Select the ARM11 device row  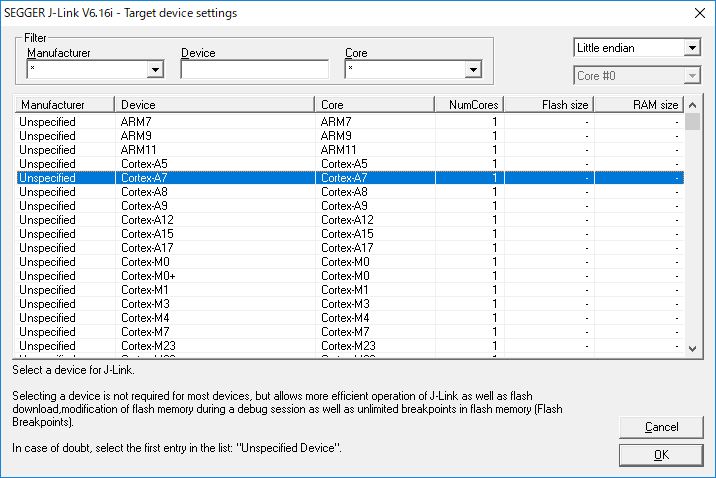click(350, 150)
